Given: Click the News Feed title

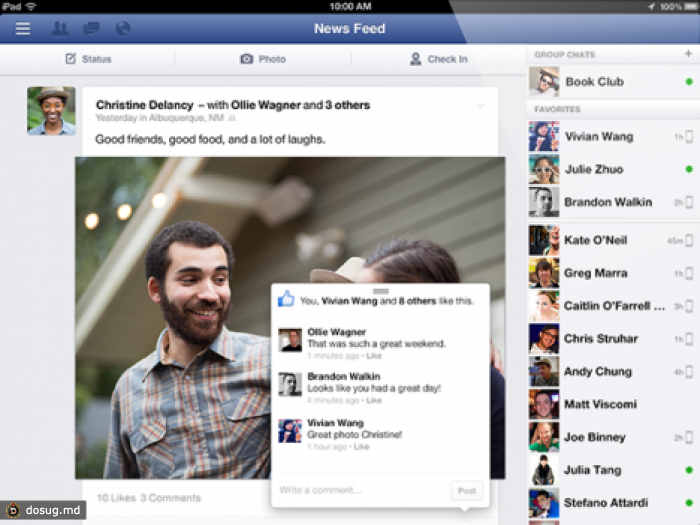Looking at the screenshot, I should tap(350, 29).
